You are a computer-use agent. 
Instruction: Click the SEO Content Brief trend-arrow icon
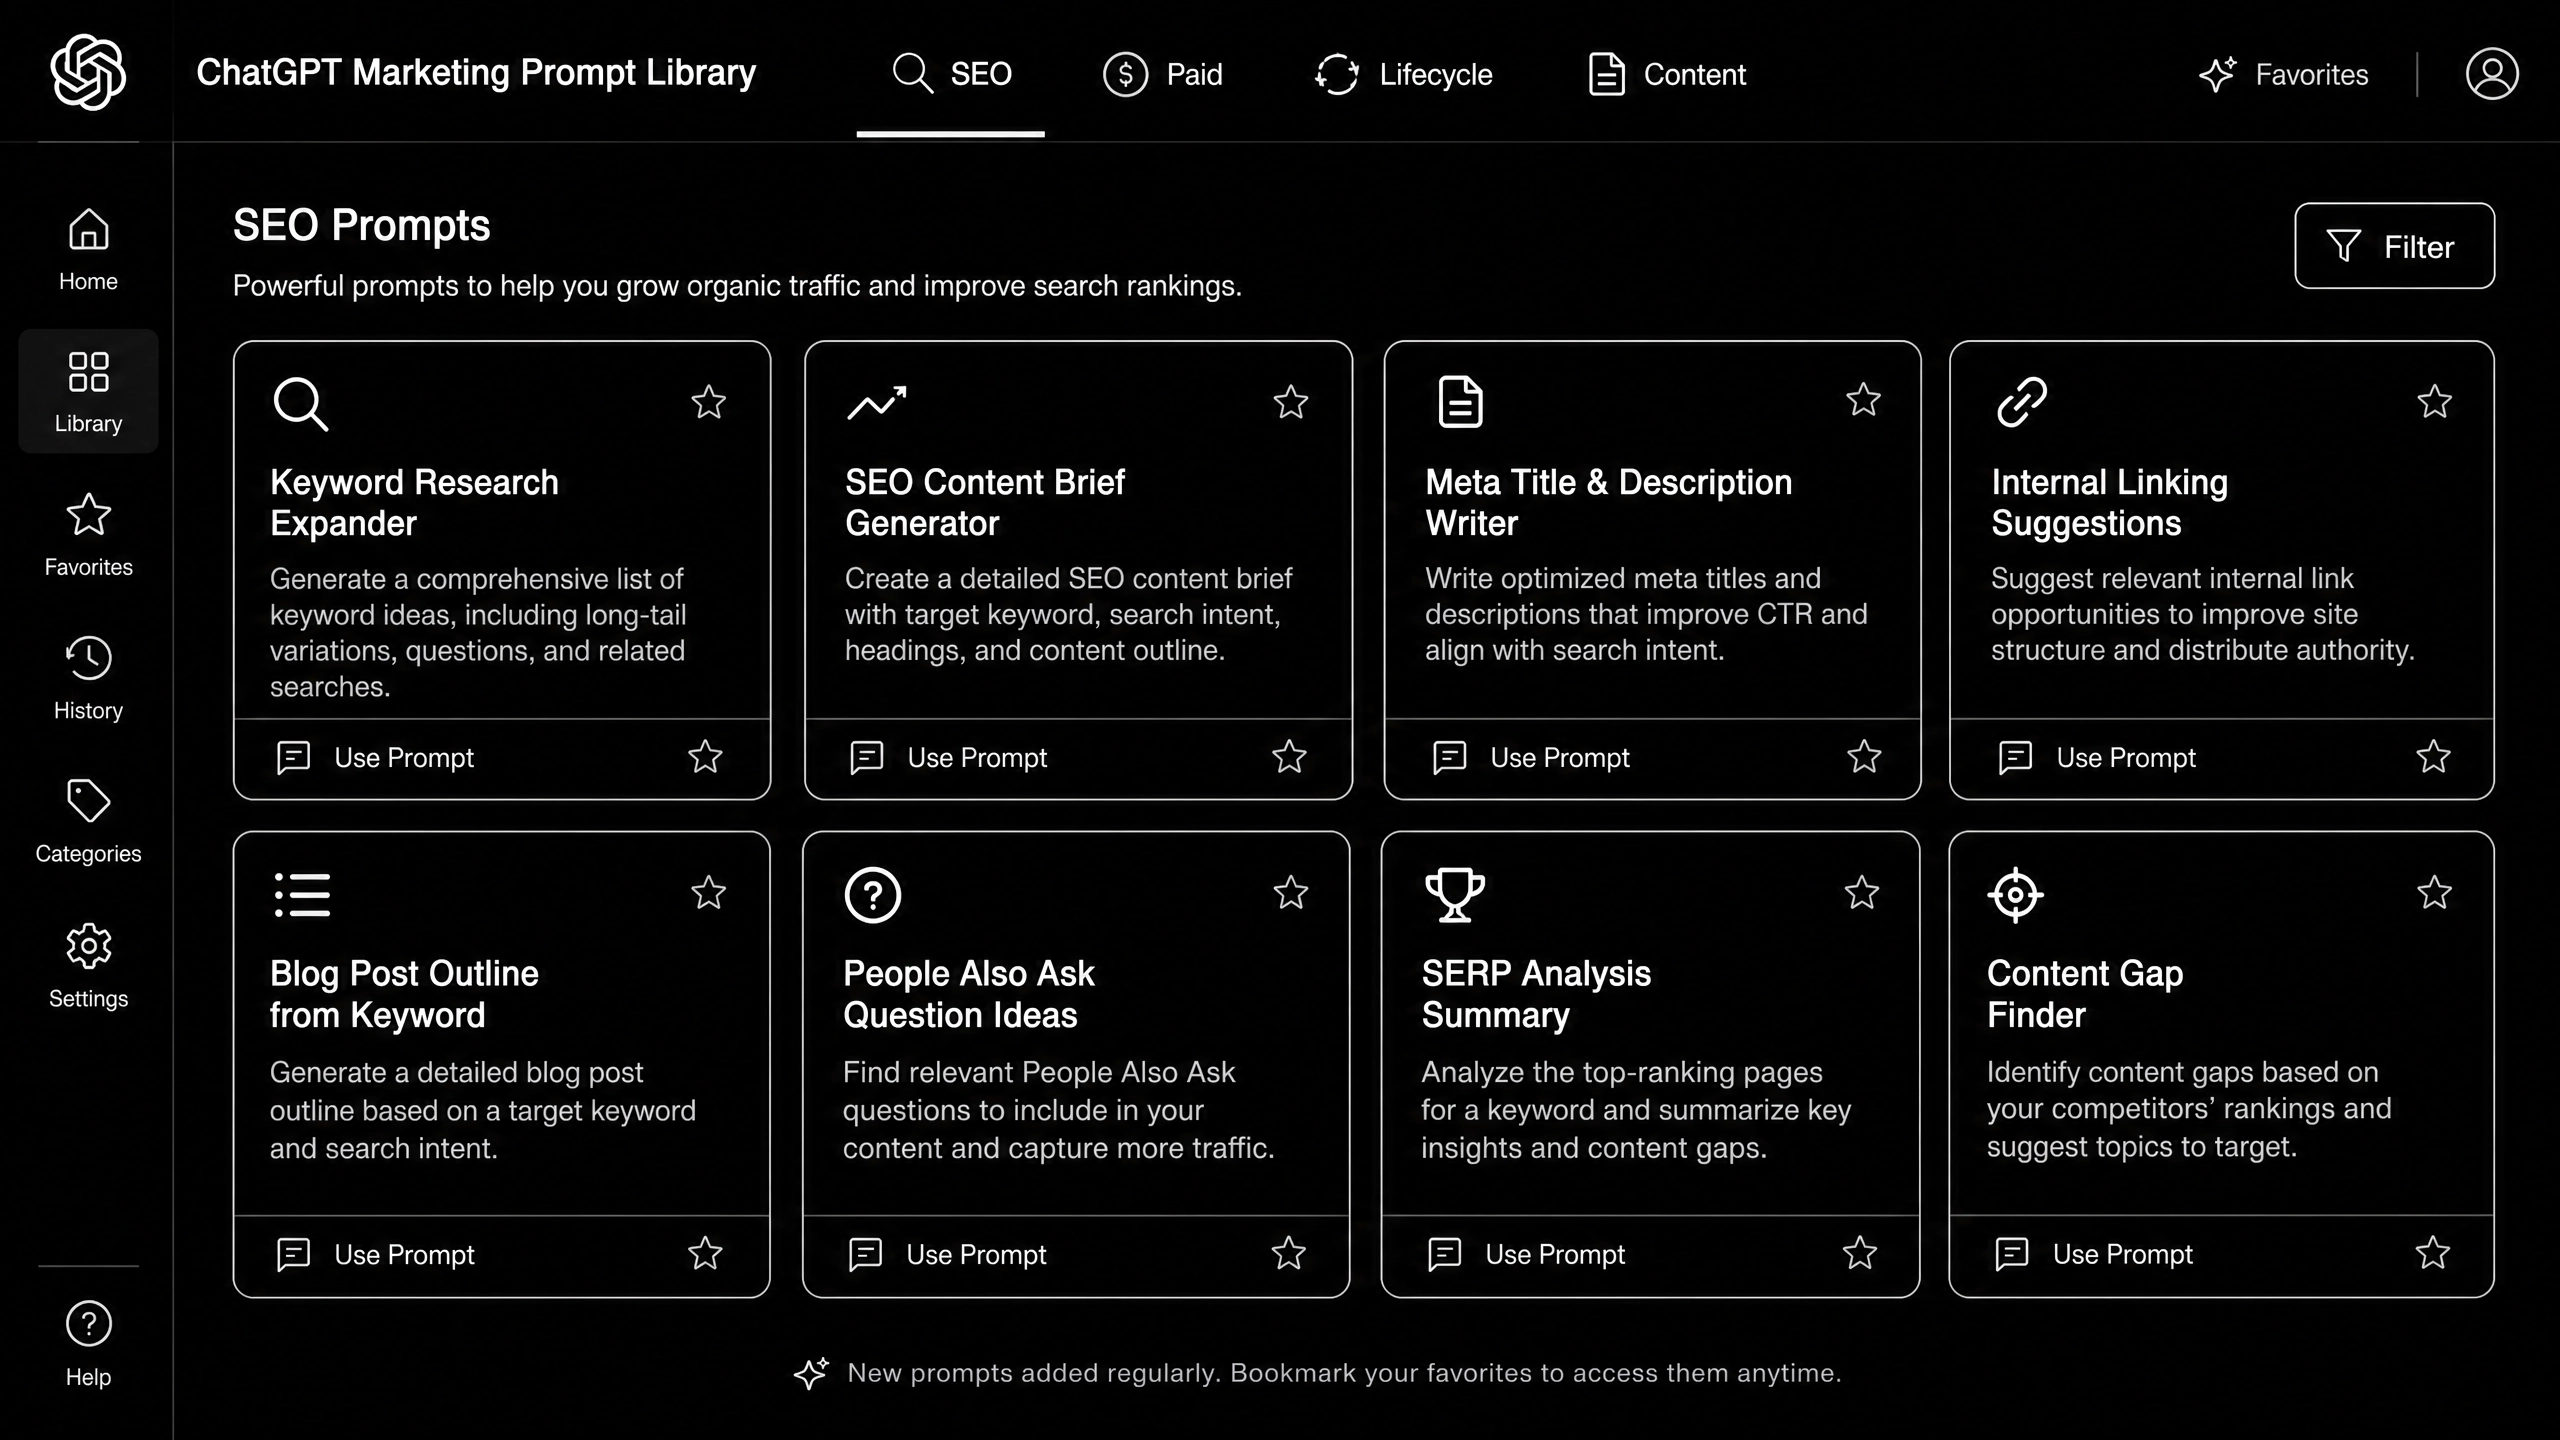click(877, 403)
